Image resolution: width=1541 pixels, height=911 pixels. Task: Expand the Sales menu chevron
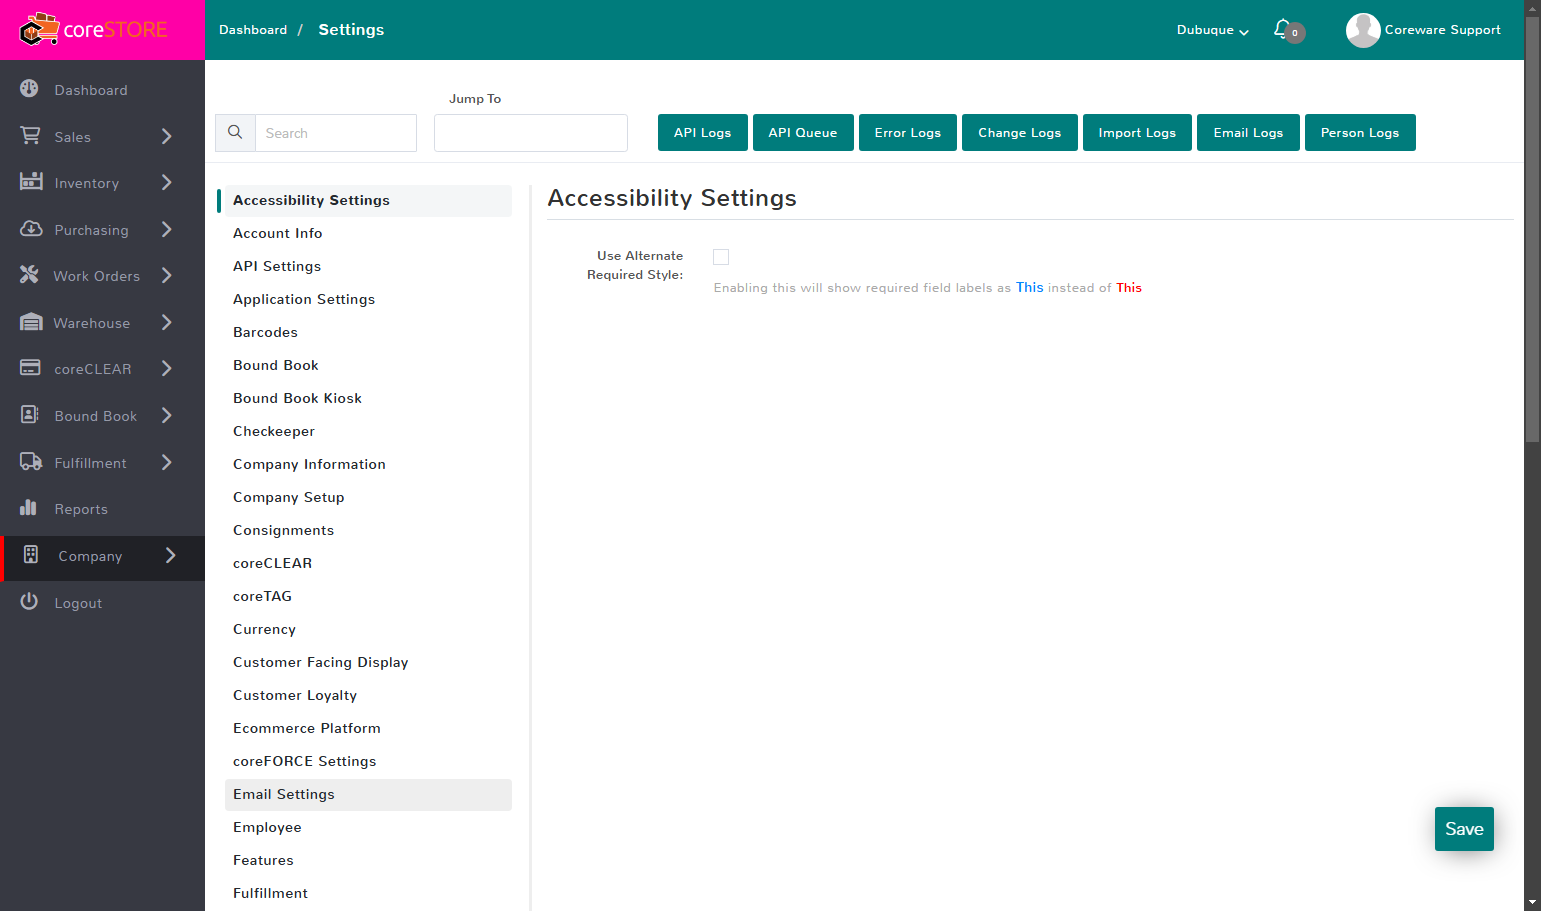point(167,136)
